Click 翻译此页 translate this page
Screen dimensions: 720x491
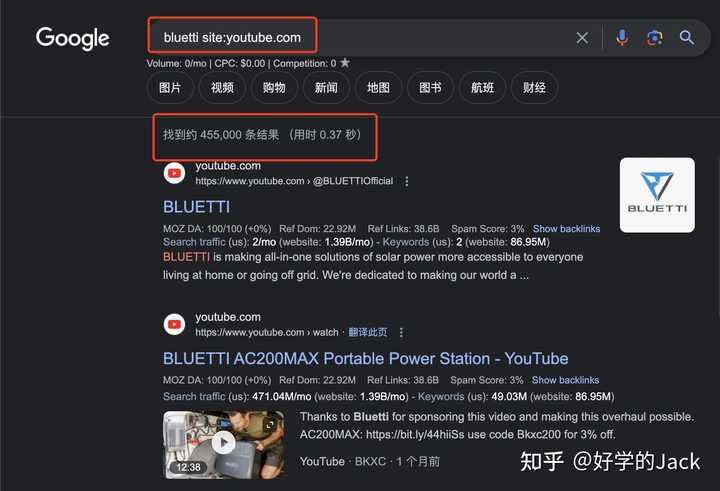pos(367,332)
